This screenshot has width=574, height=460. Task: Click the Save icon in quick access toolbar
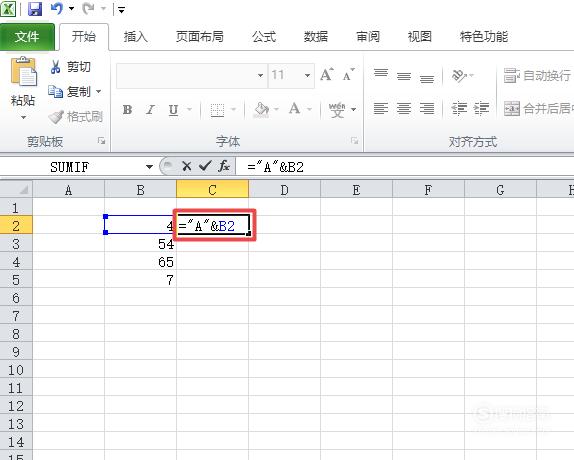pyautogui.click(x=35, y=9)
